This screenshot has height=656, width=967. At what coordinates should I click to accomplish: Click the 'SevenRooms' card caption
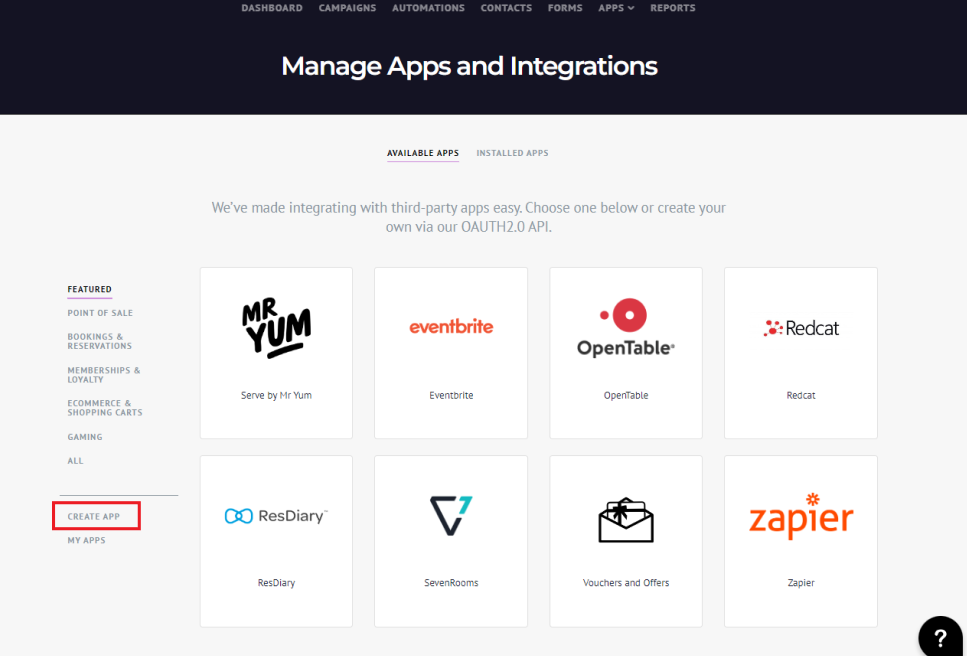pos(451,583)
